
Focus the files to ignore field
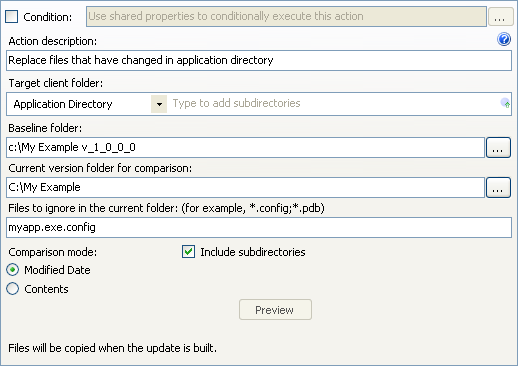click(259, 227)
